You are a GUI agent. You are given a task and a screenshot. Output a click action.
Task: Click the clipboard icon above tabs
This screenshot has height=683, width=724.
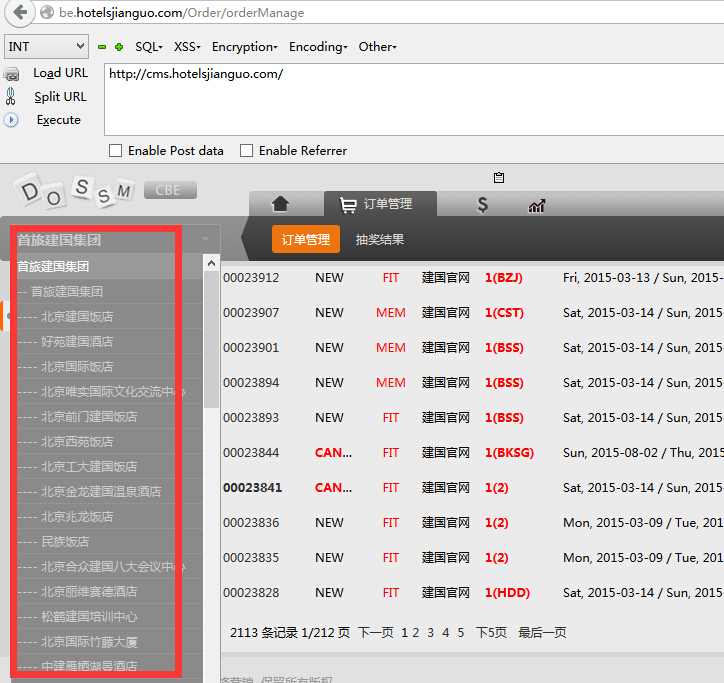coord(499,177)
